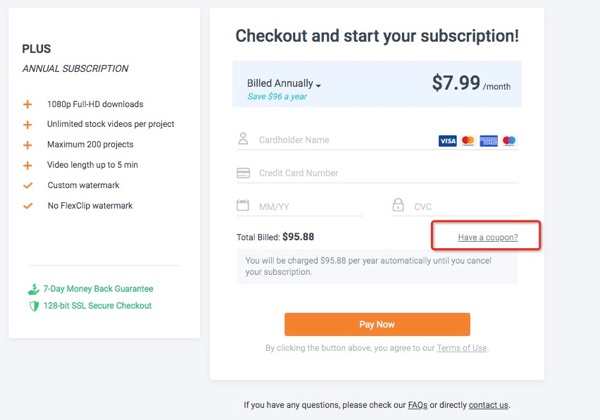The image size is (600, 420).
Task: Click into the CVC input field
Action: pos(460,207)
